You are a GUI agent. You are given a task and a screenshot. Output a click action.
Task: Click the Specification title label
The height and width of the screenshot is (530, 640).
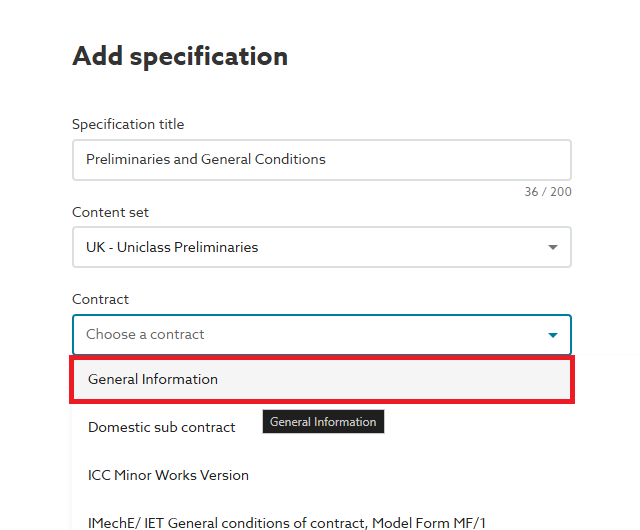[128, 125]
